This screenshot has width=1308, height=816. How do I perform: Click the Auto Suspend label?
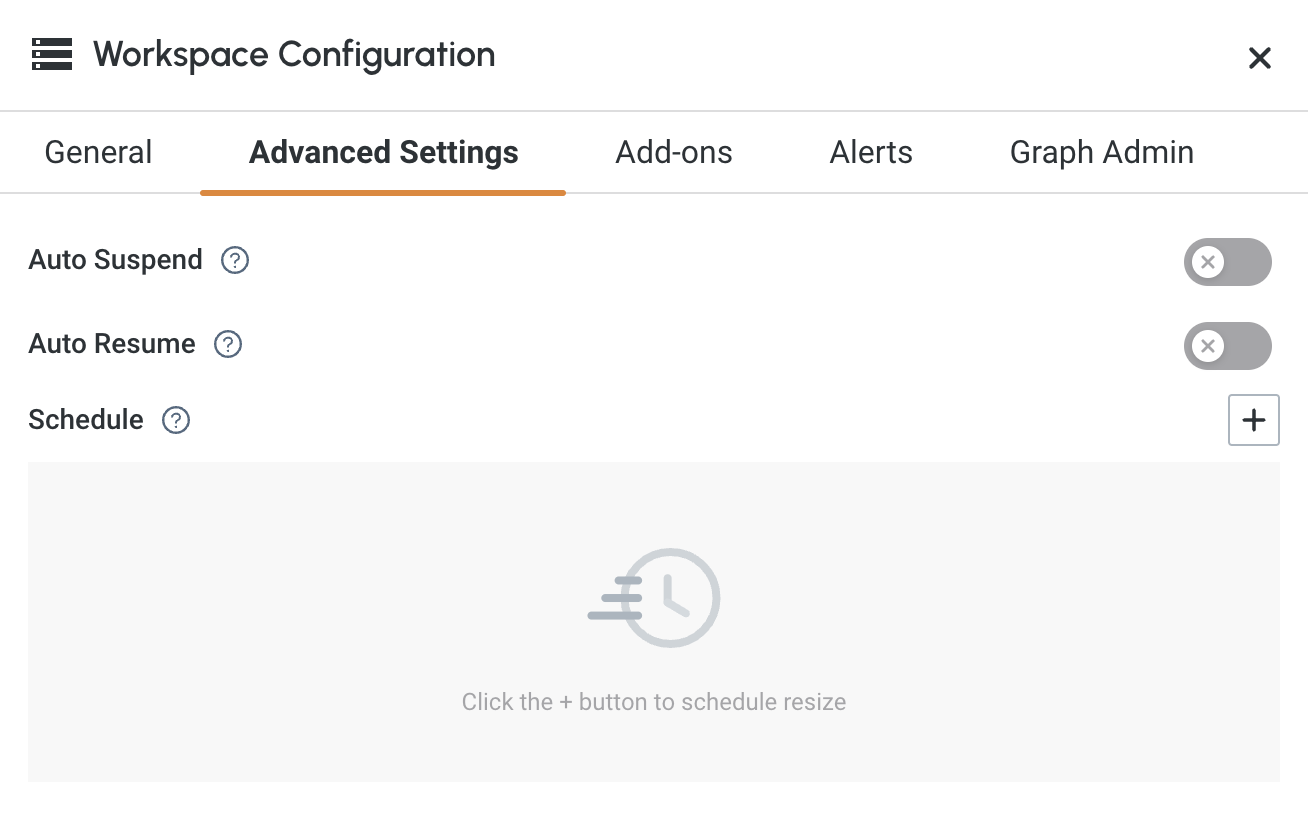tap(115, 260)
